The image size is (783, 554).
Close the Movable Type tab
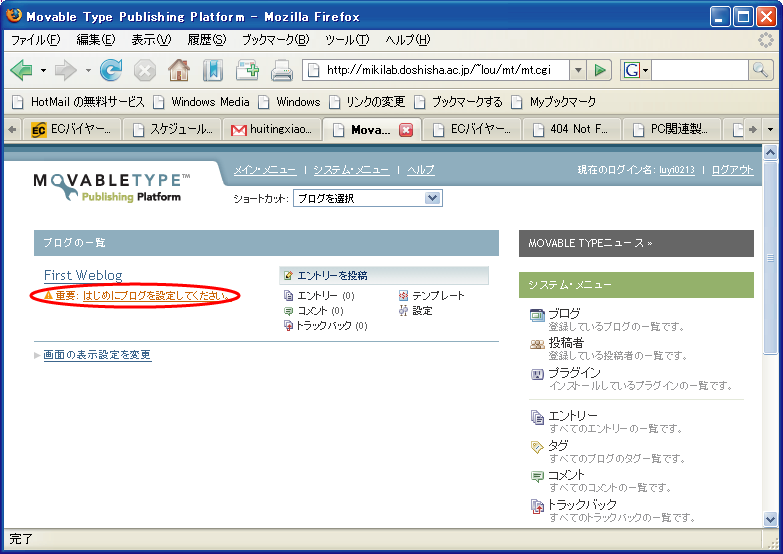(x=406, y=130)
